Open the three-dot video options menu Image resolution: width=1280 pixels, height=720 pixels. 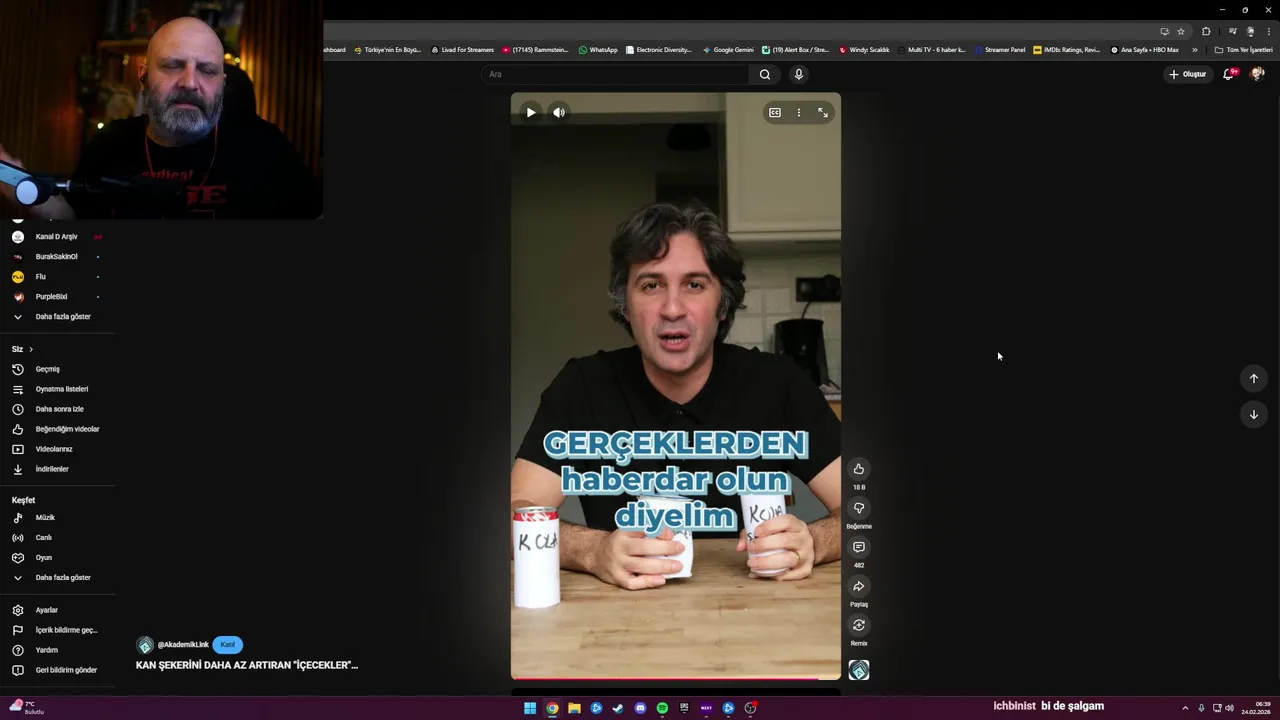coord(799,113)
